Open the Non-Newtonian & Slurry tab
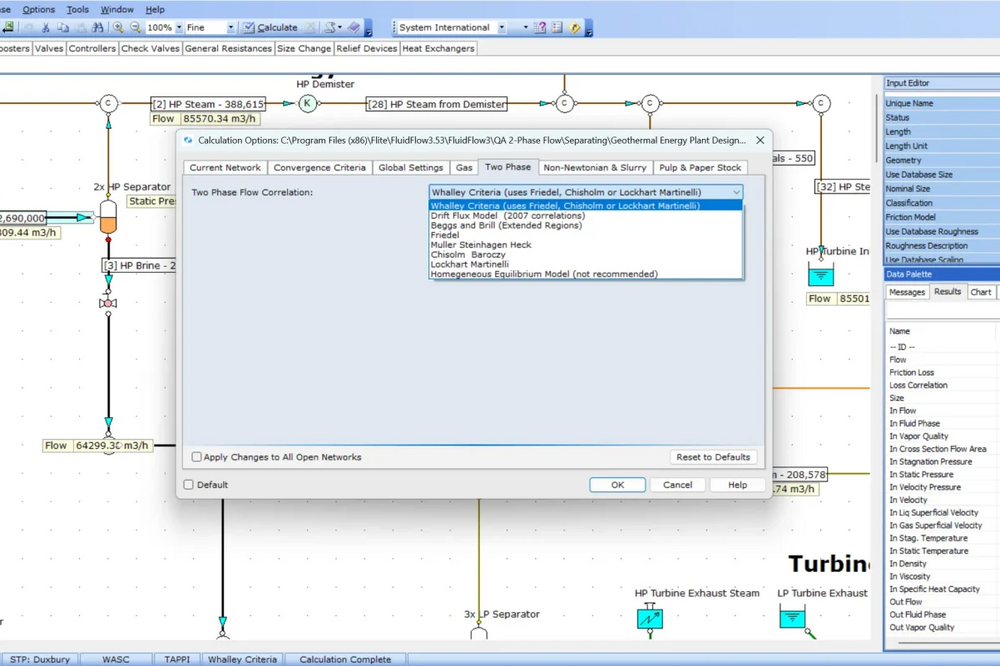The height and width of the screenshot is (666, 1000). click(x=594, y=168)
